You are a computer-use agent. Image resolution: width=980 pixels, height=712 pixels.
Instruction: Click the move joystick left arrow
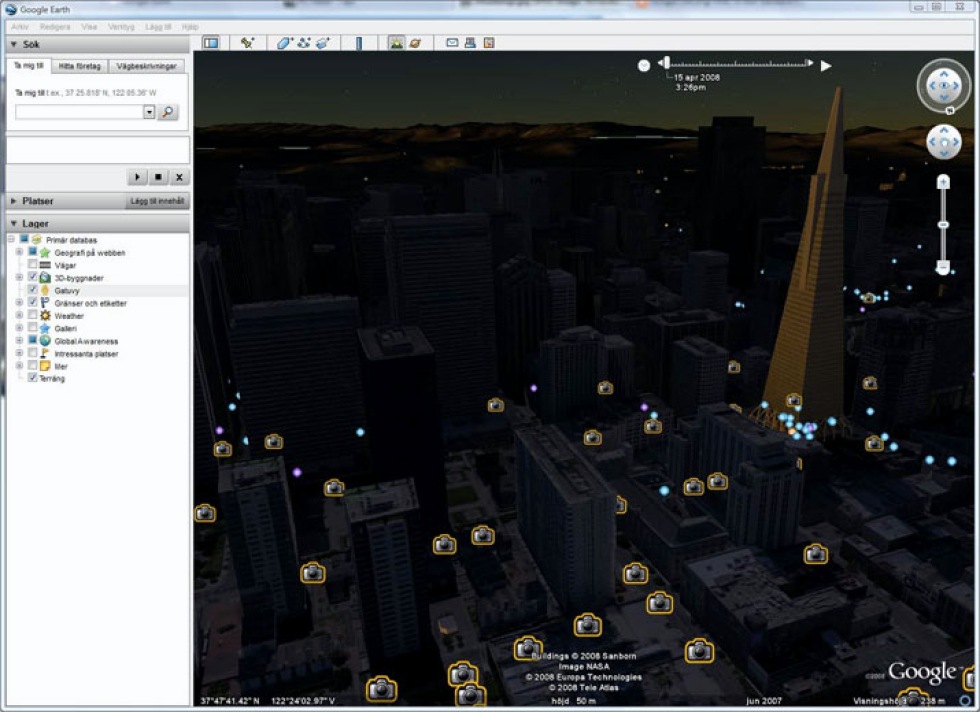[x=932, y=142]
